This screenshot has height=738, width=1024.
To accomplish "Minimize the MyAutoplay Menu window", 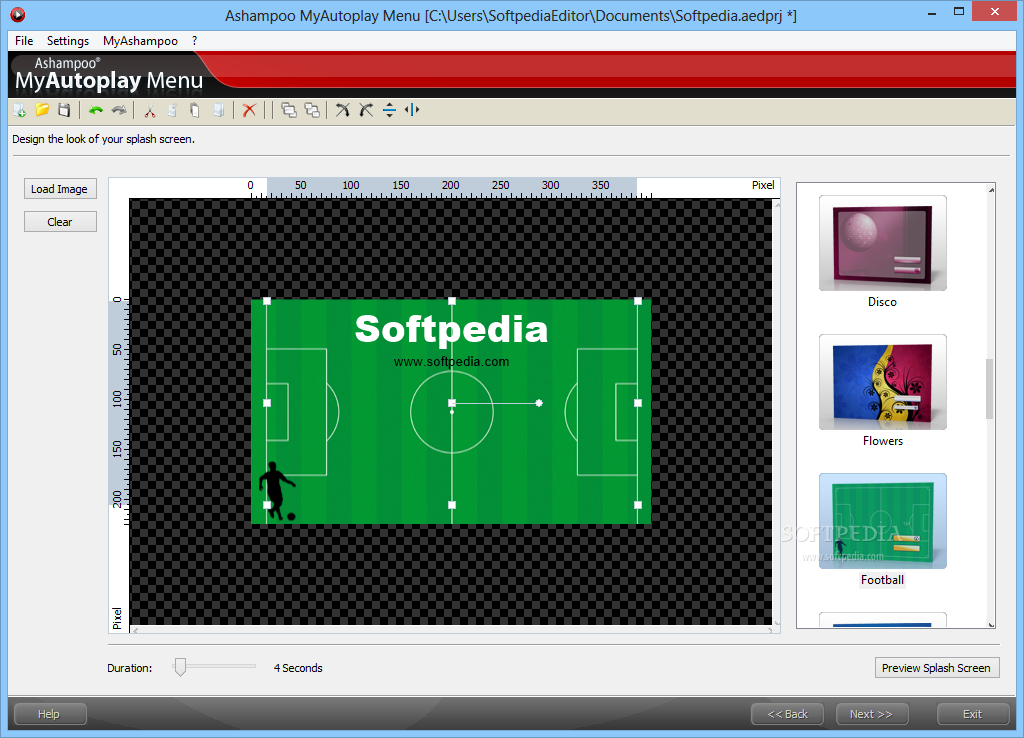I will 932,12.
